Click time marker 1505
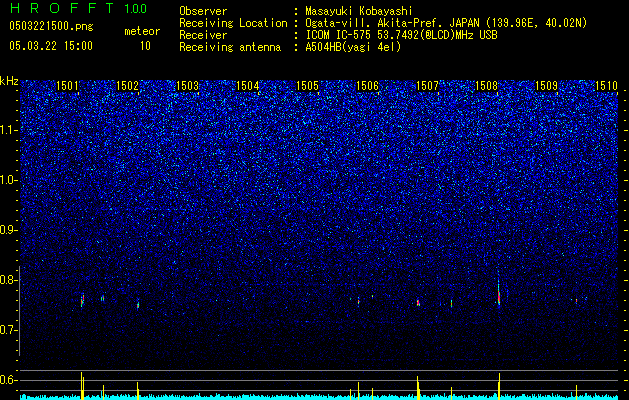 click(x=307, y=86)
